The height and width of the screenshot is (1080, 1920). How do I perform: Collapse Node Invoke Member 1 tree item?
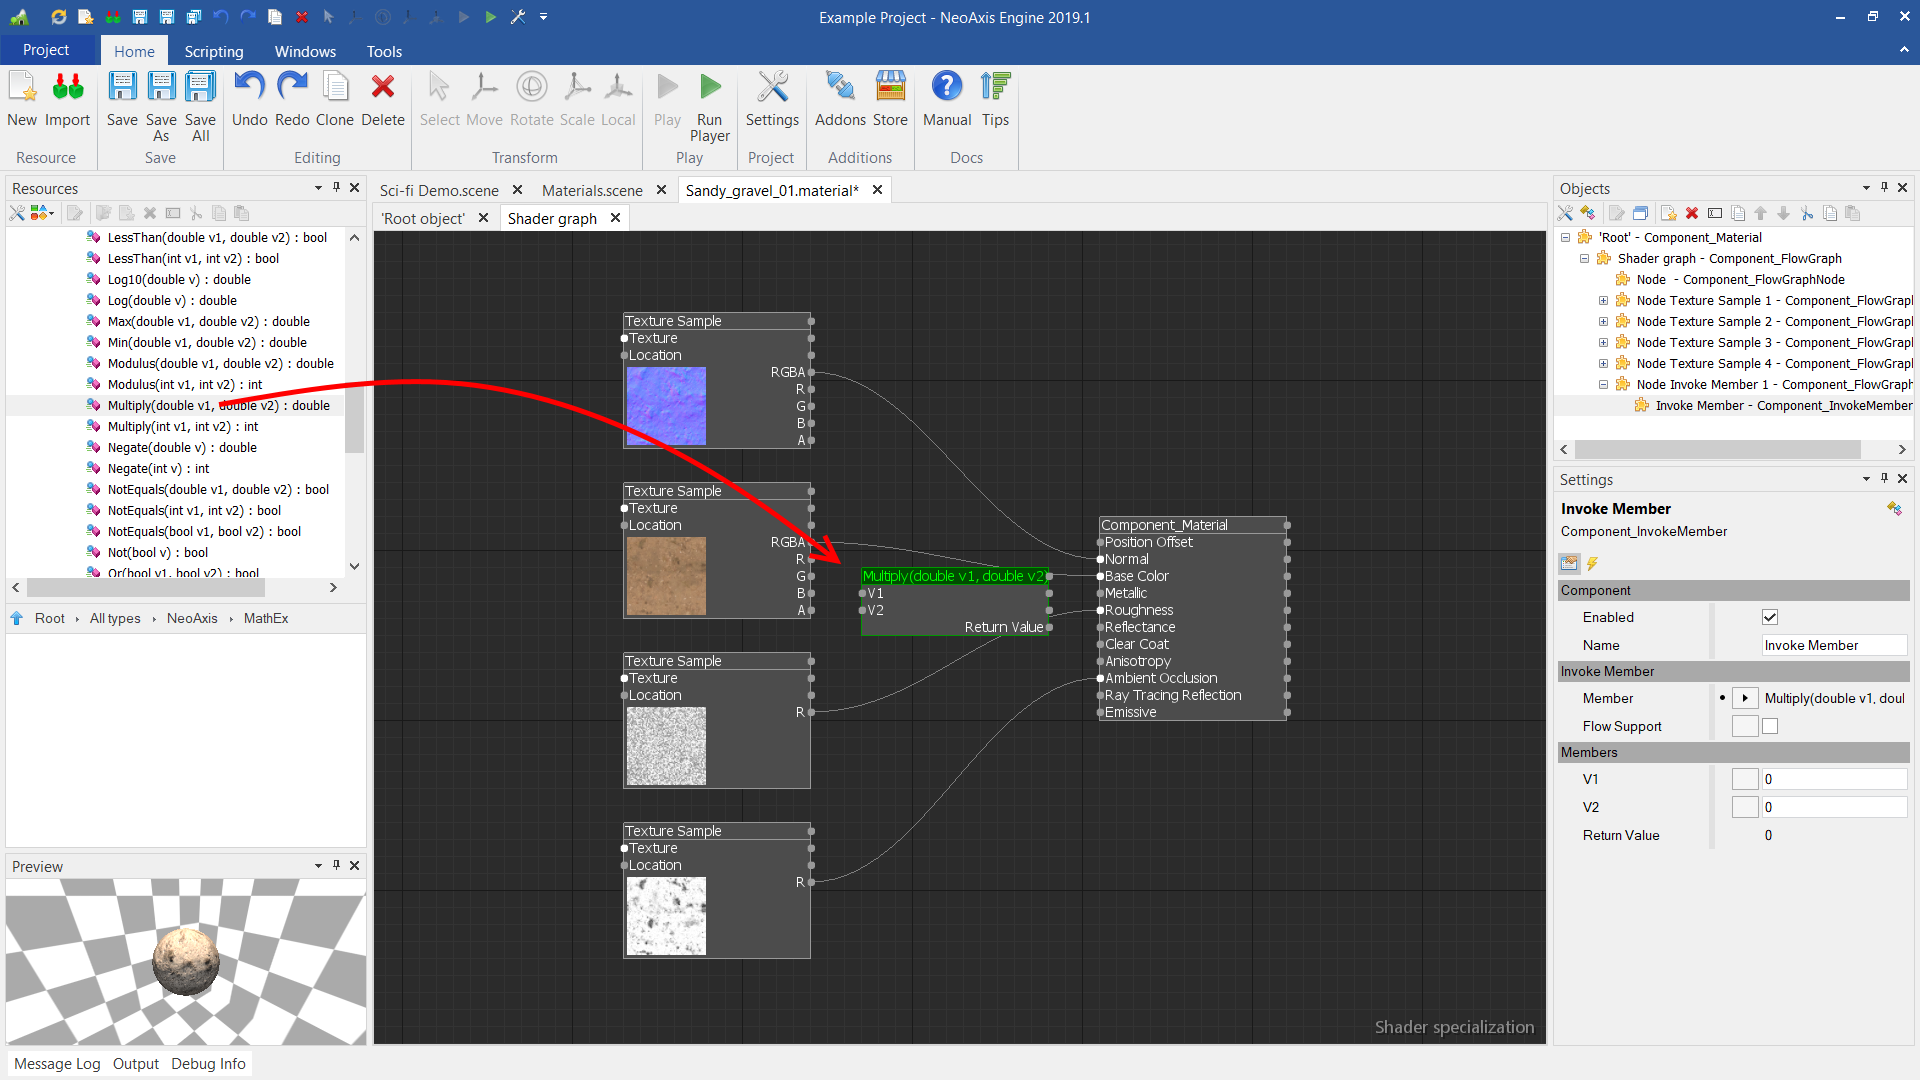coord(1603,385)
